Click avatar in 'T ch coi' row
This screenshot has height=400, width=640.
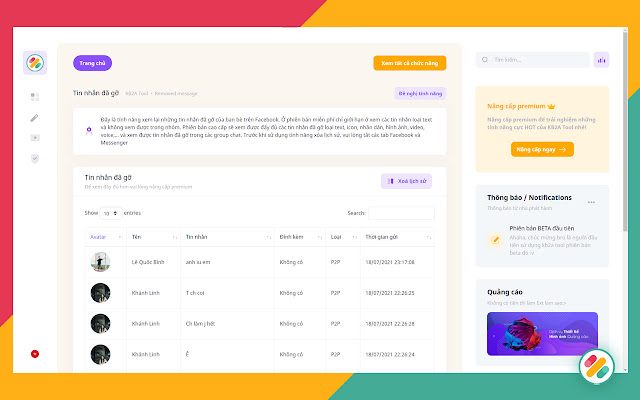click(x=100, y=293)
